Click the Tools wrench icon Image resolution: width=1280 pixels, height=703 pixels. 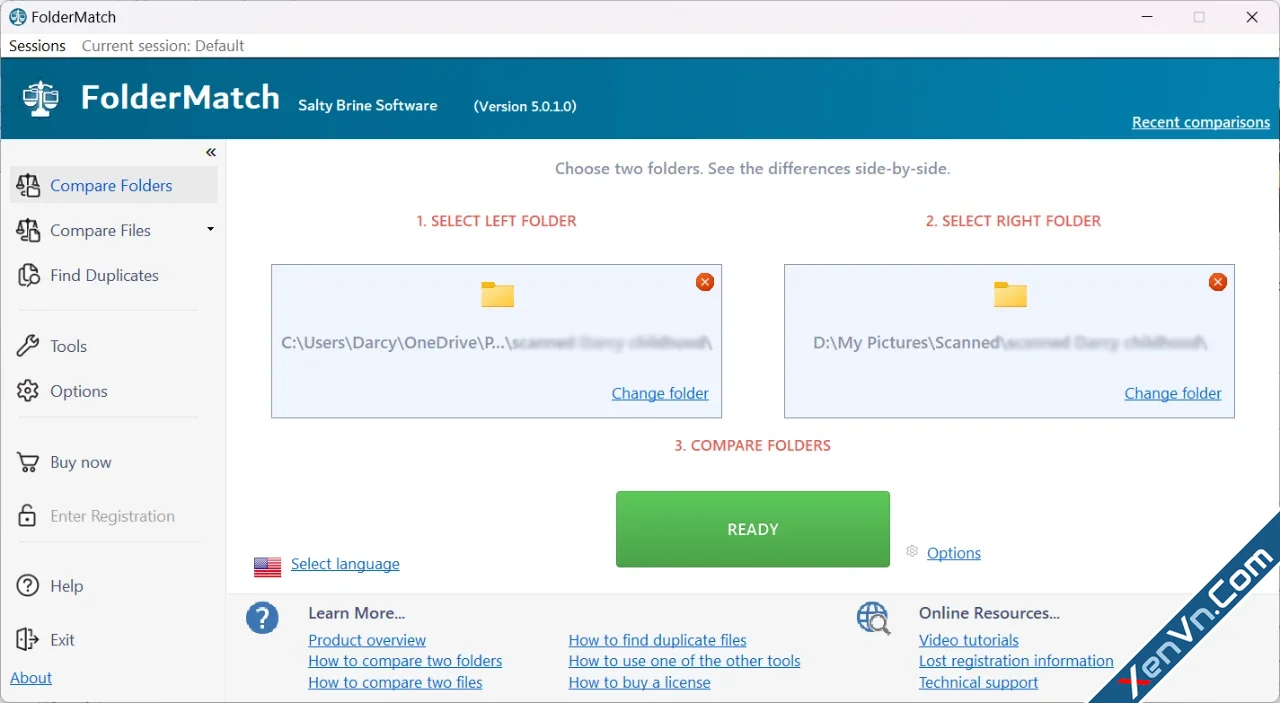click(x=28, y=346)
